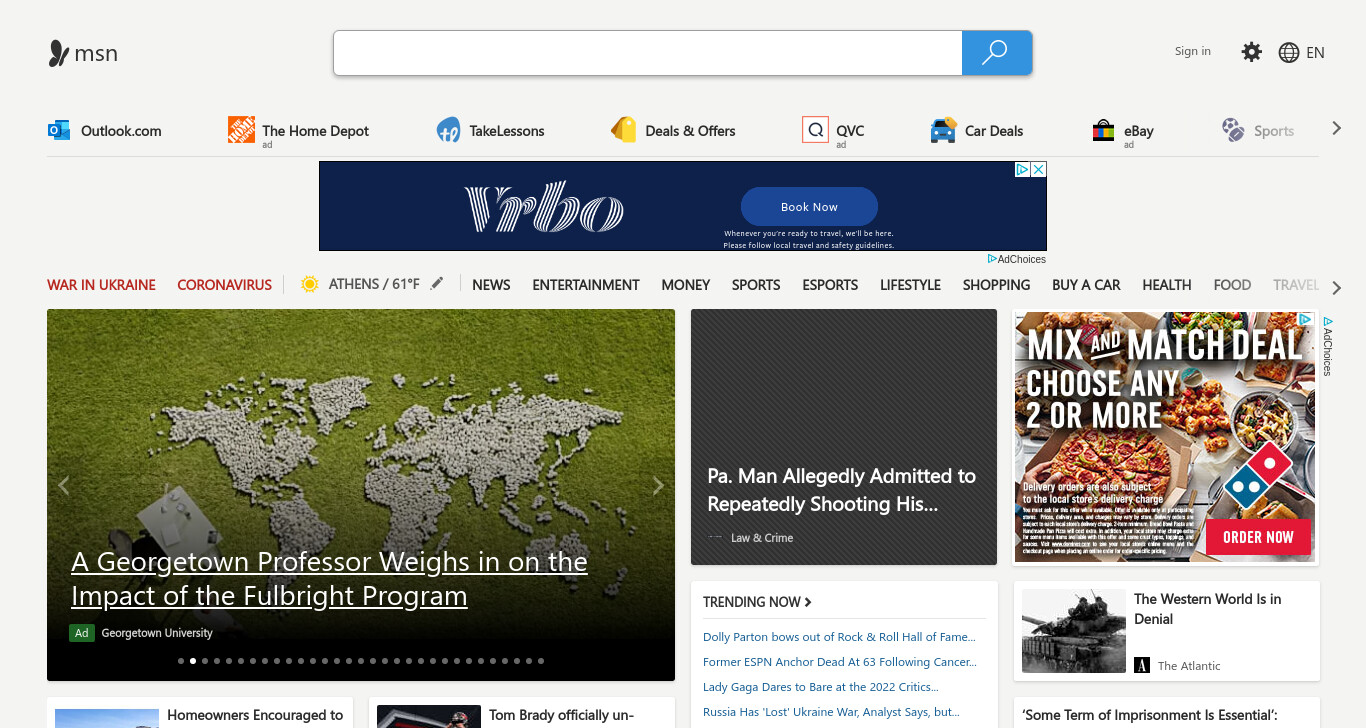This screenshot has width=1366, height=728.
Task: Open the WAR IN UKRAINE tab
Action: pyautogui.click(x=101, y=285)
